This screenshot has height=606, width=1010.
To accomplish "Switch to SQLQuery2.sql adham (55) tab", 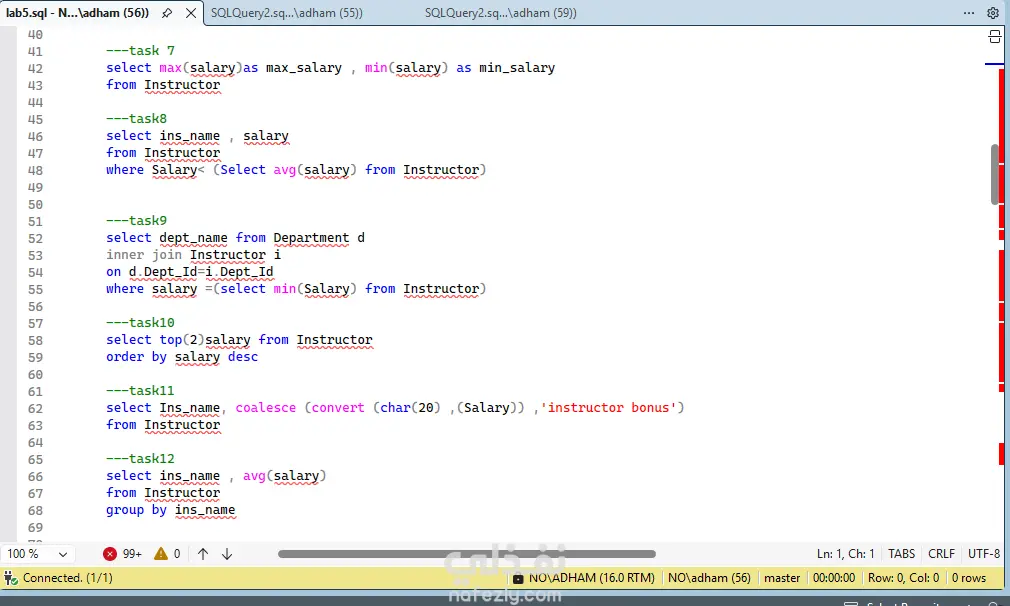I will pyautogui.click(x=287, y=13).
